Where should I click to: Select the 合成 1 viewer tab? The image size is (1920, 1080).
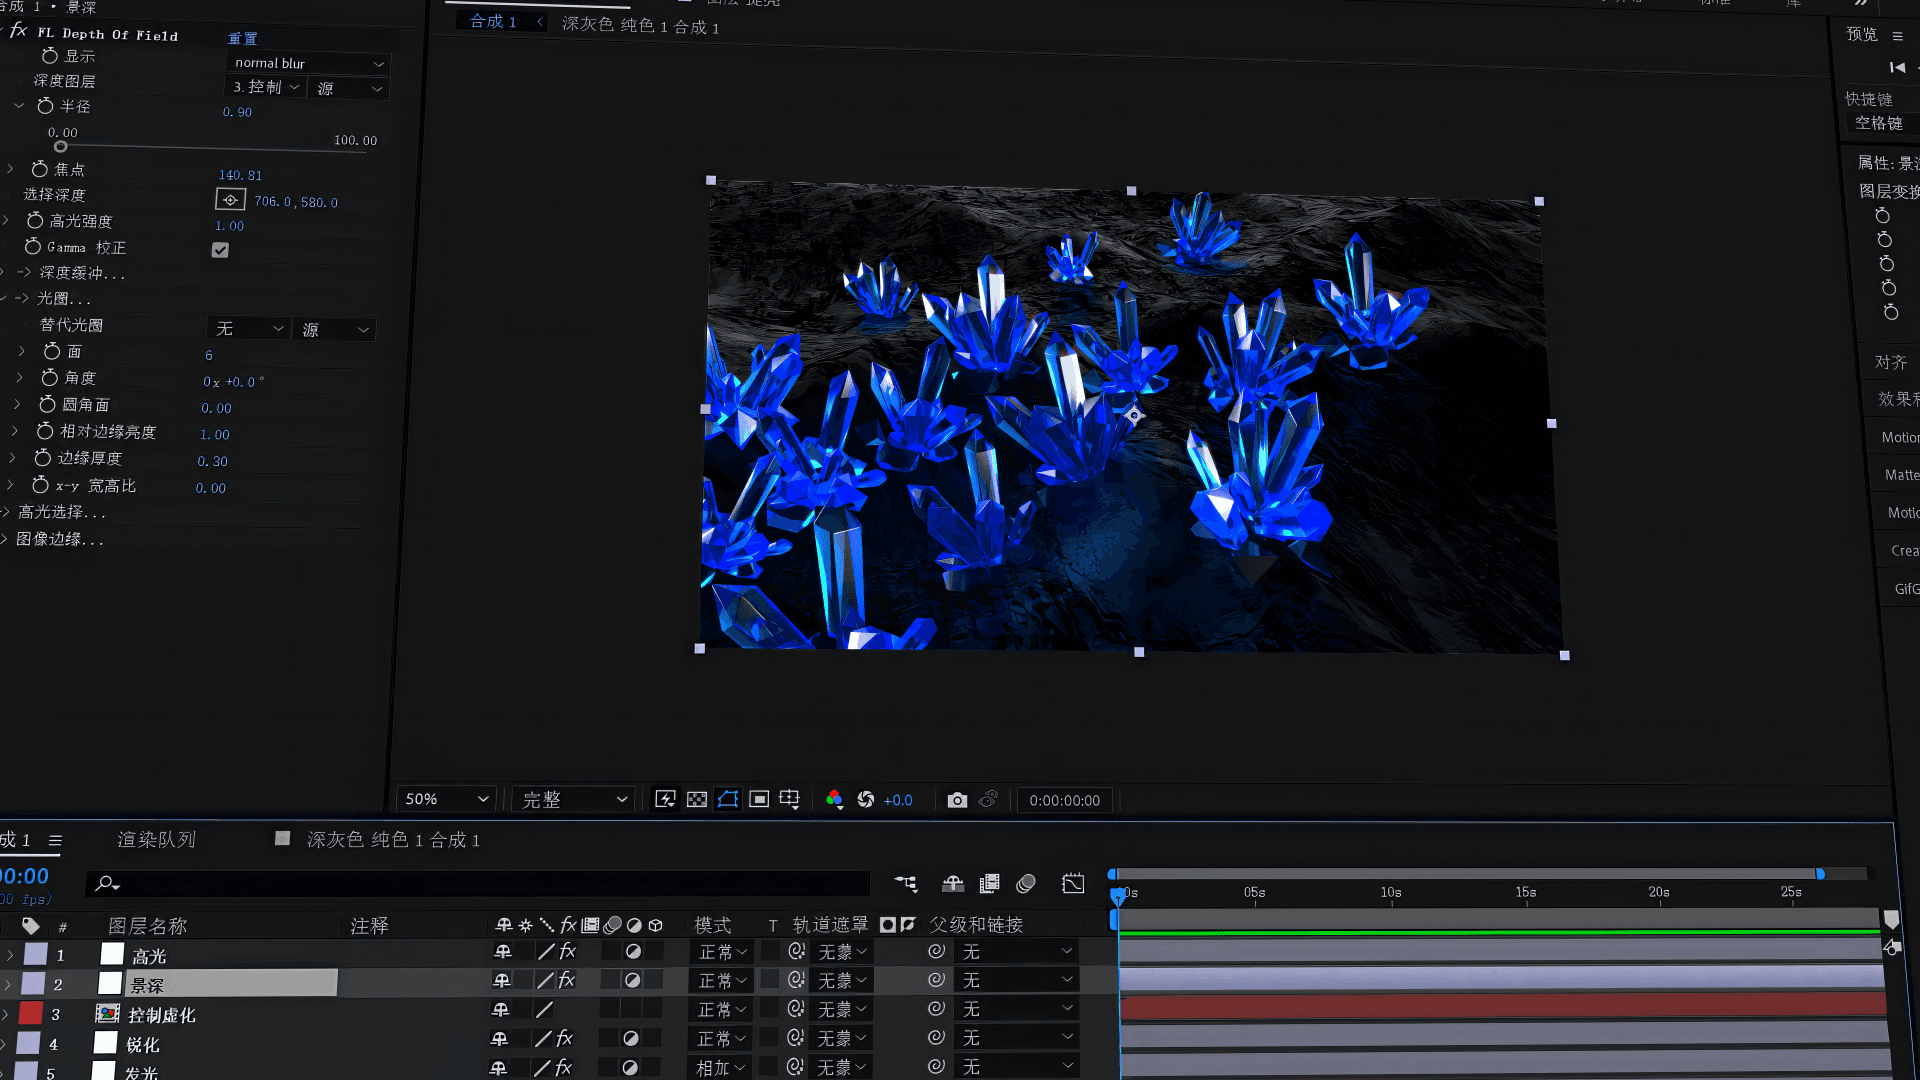(x=493, y=22)
